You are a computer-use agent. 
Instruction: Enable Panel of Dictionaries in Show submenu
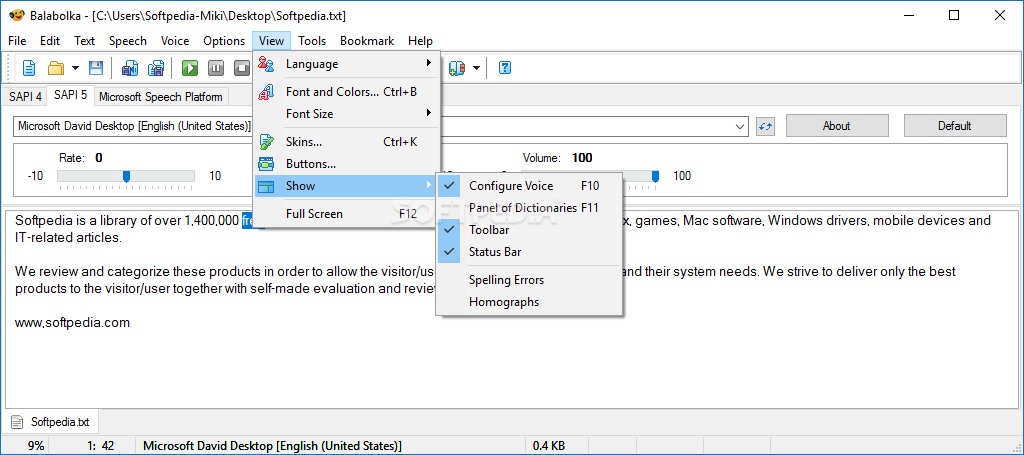coord(530,208)
